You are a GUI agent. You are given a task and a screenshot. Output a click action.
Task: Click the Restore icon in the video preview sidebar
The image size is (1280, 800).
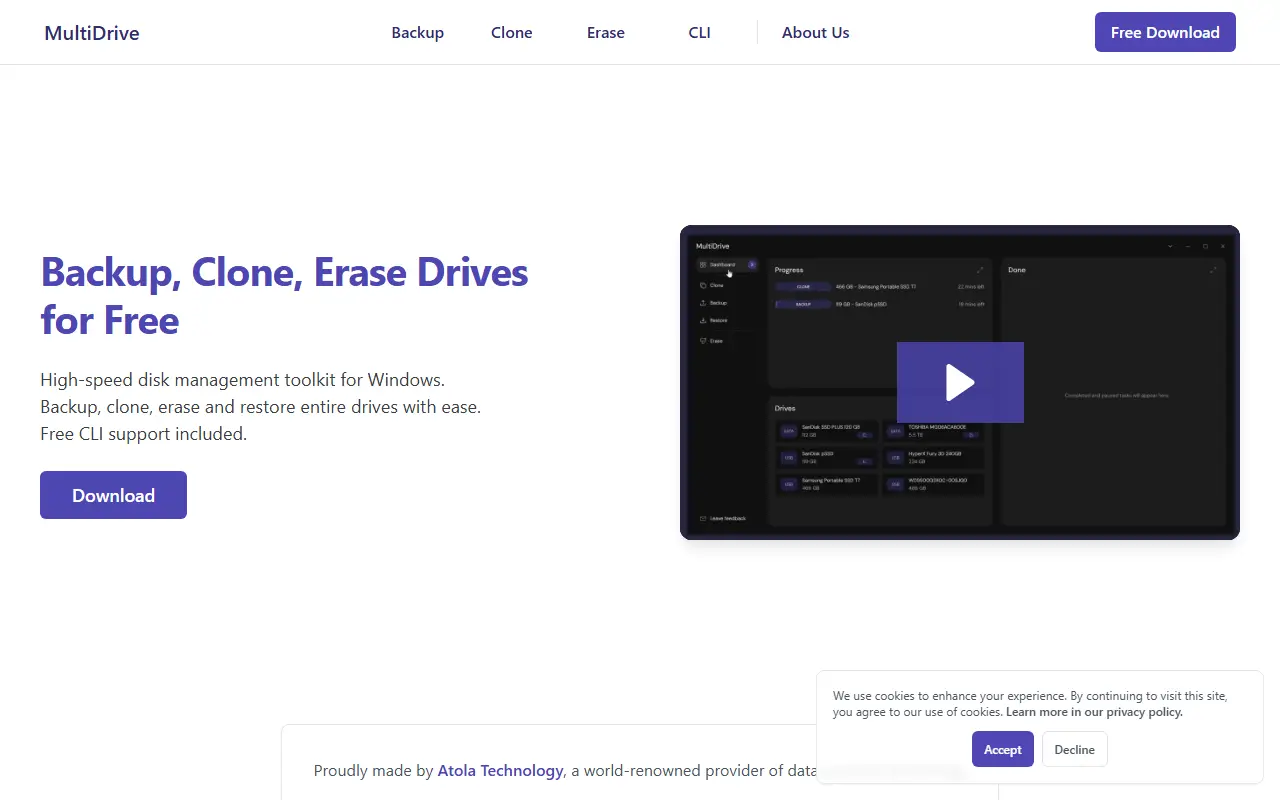[x=702, y=321]
